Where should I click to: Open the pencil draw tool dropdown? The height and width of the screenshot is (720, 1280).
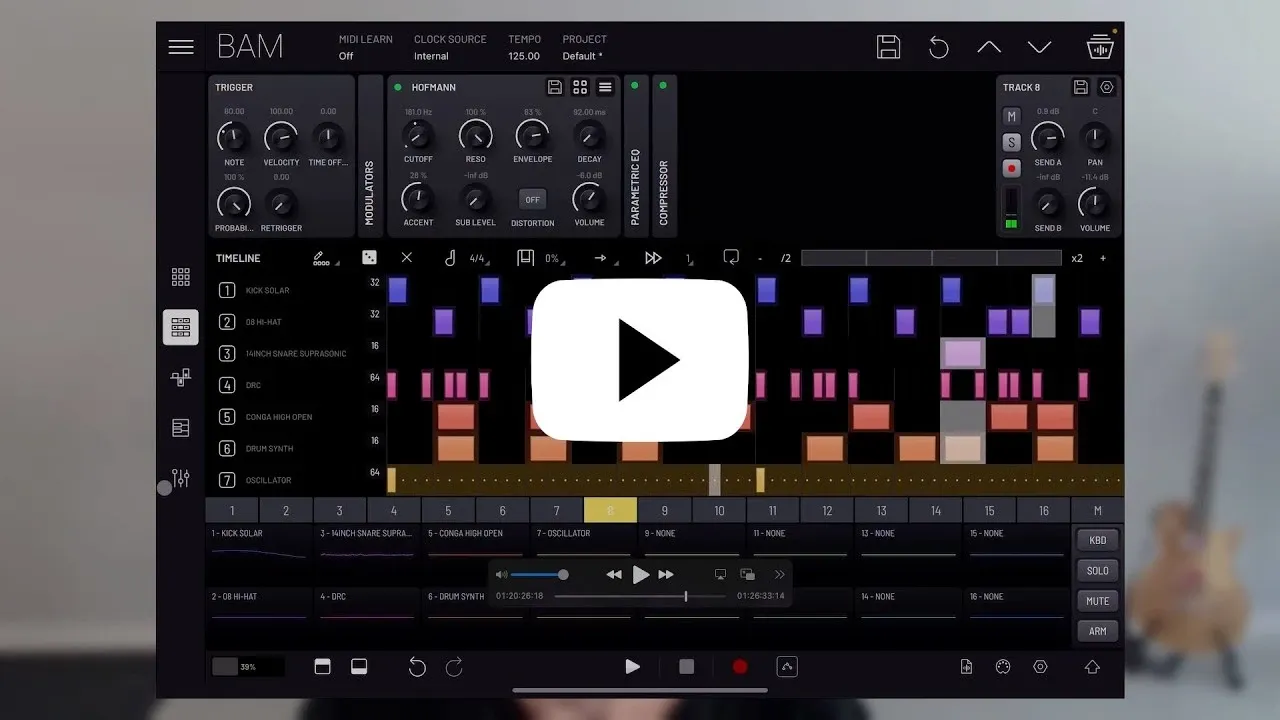321,258
